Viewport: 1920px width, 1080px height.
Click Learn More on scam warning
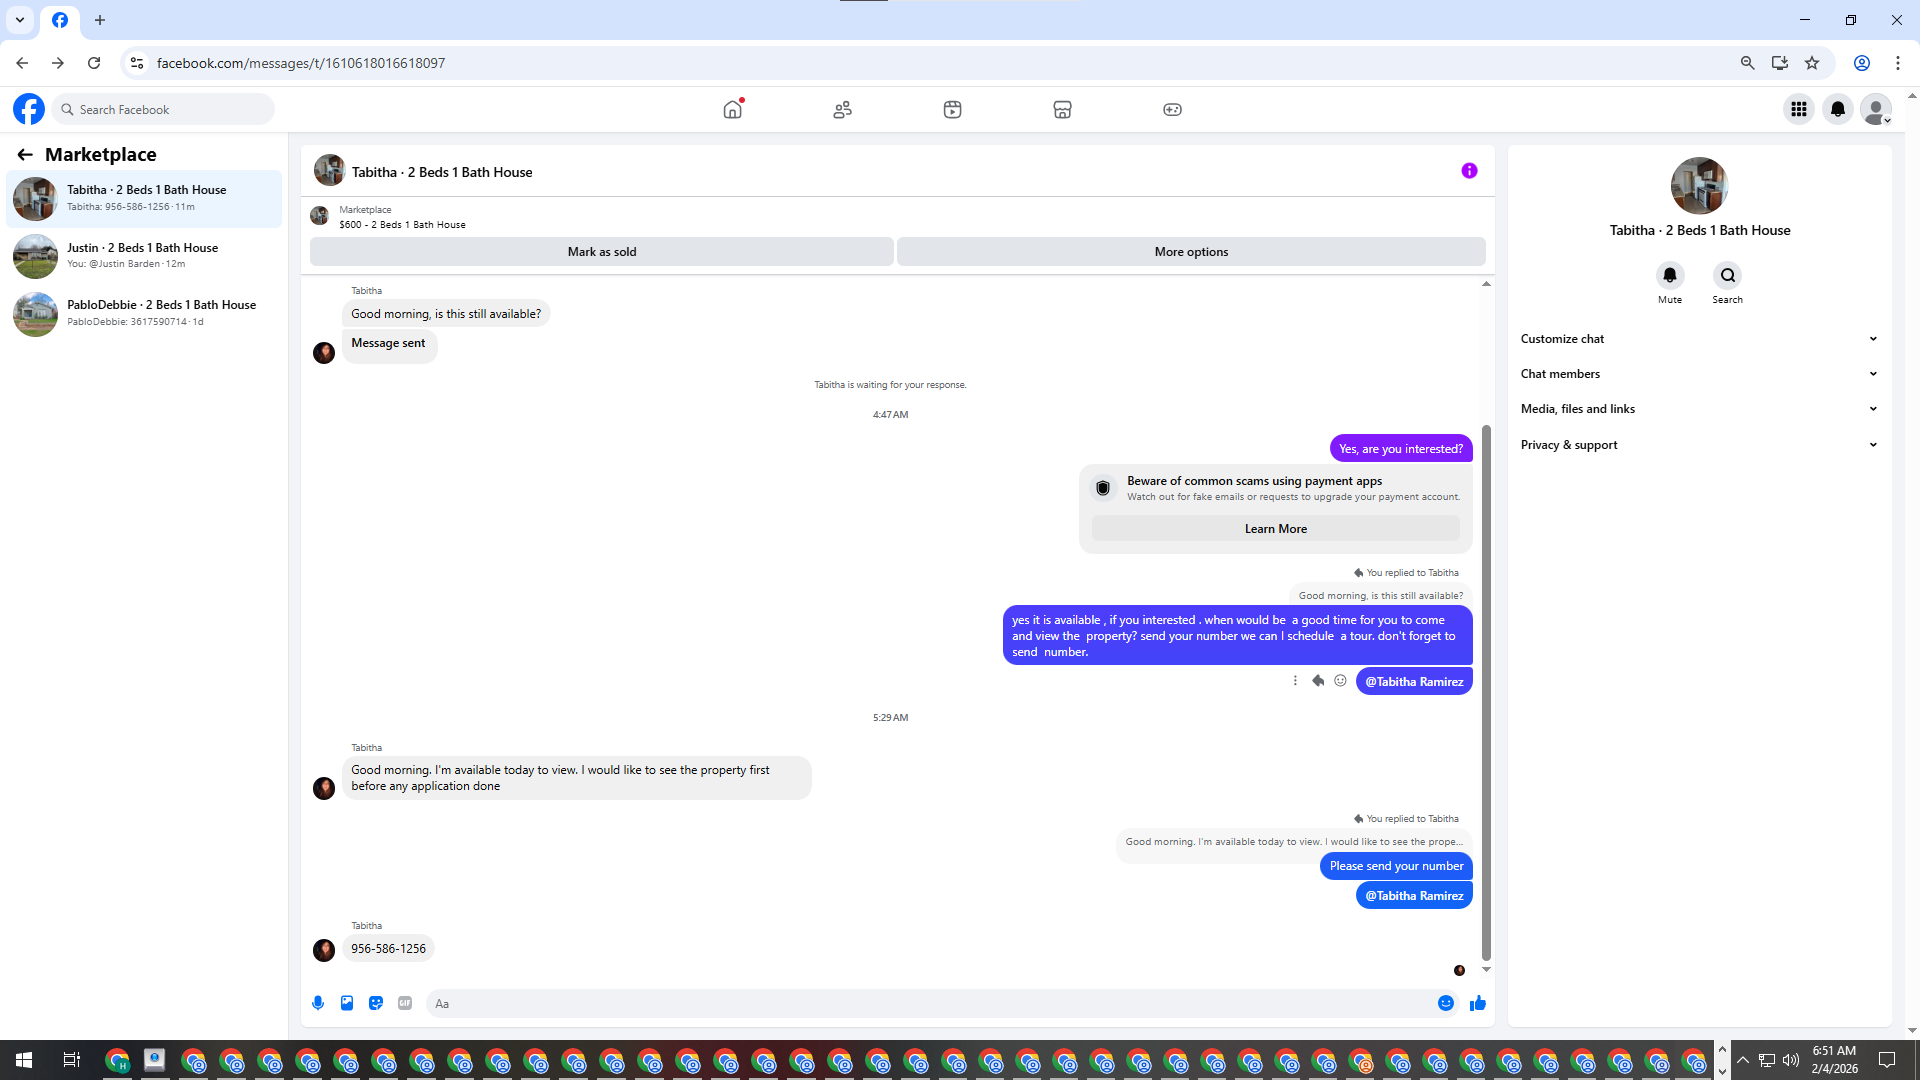1275,529
